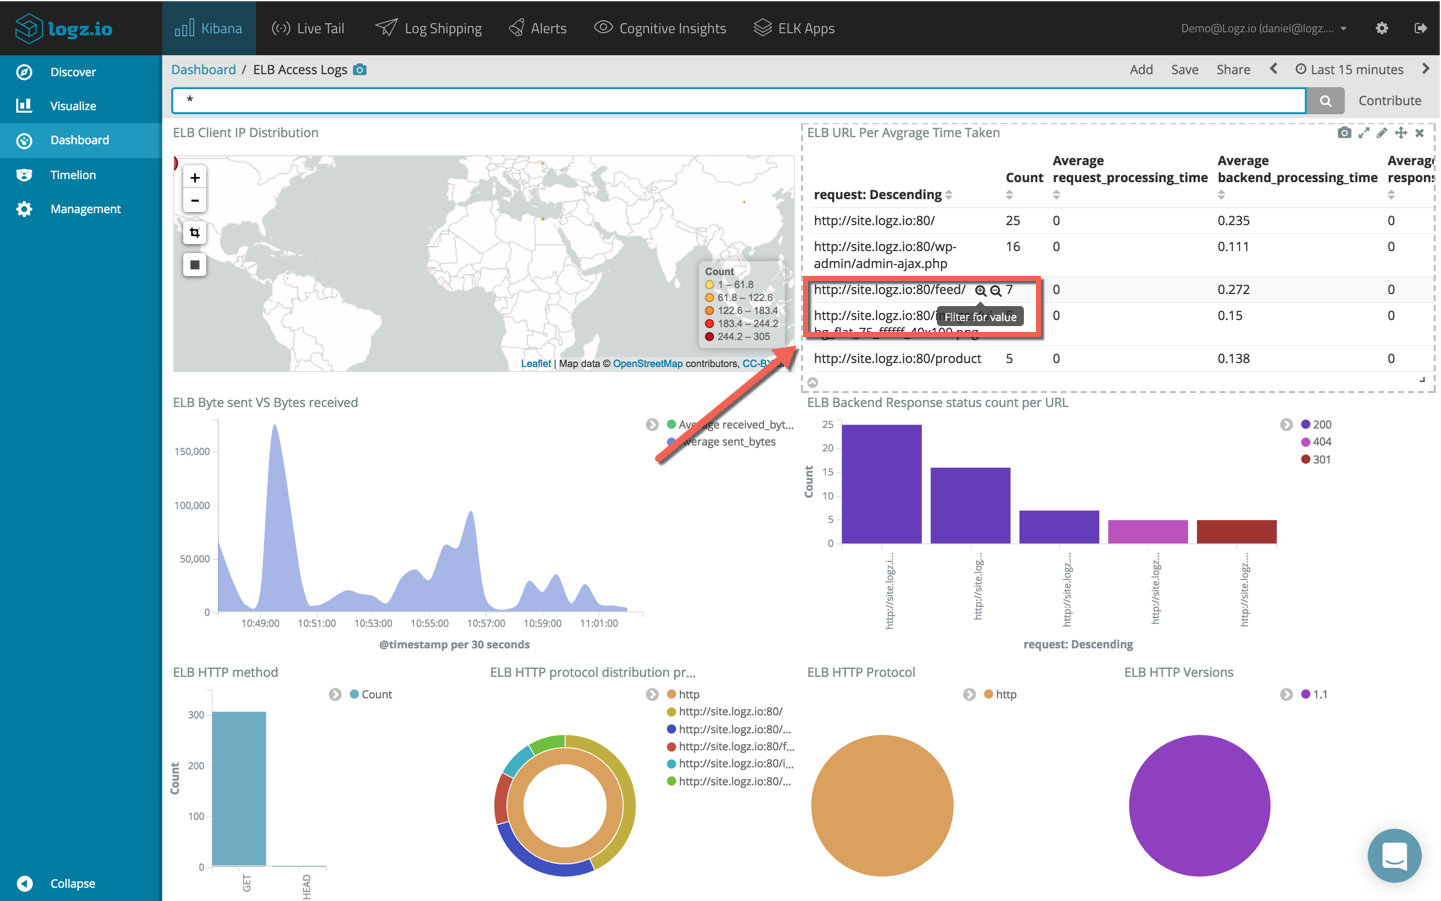Focus the query search bar
The width and height of the screenshot is (1441, 901).
click(x=739, y=100)
